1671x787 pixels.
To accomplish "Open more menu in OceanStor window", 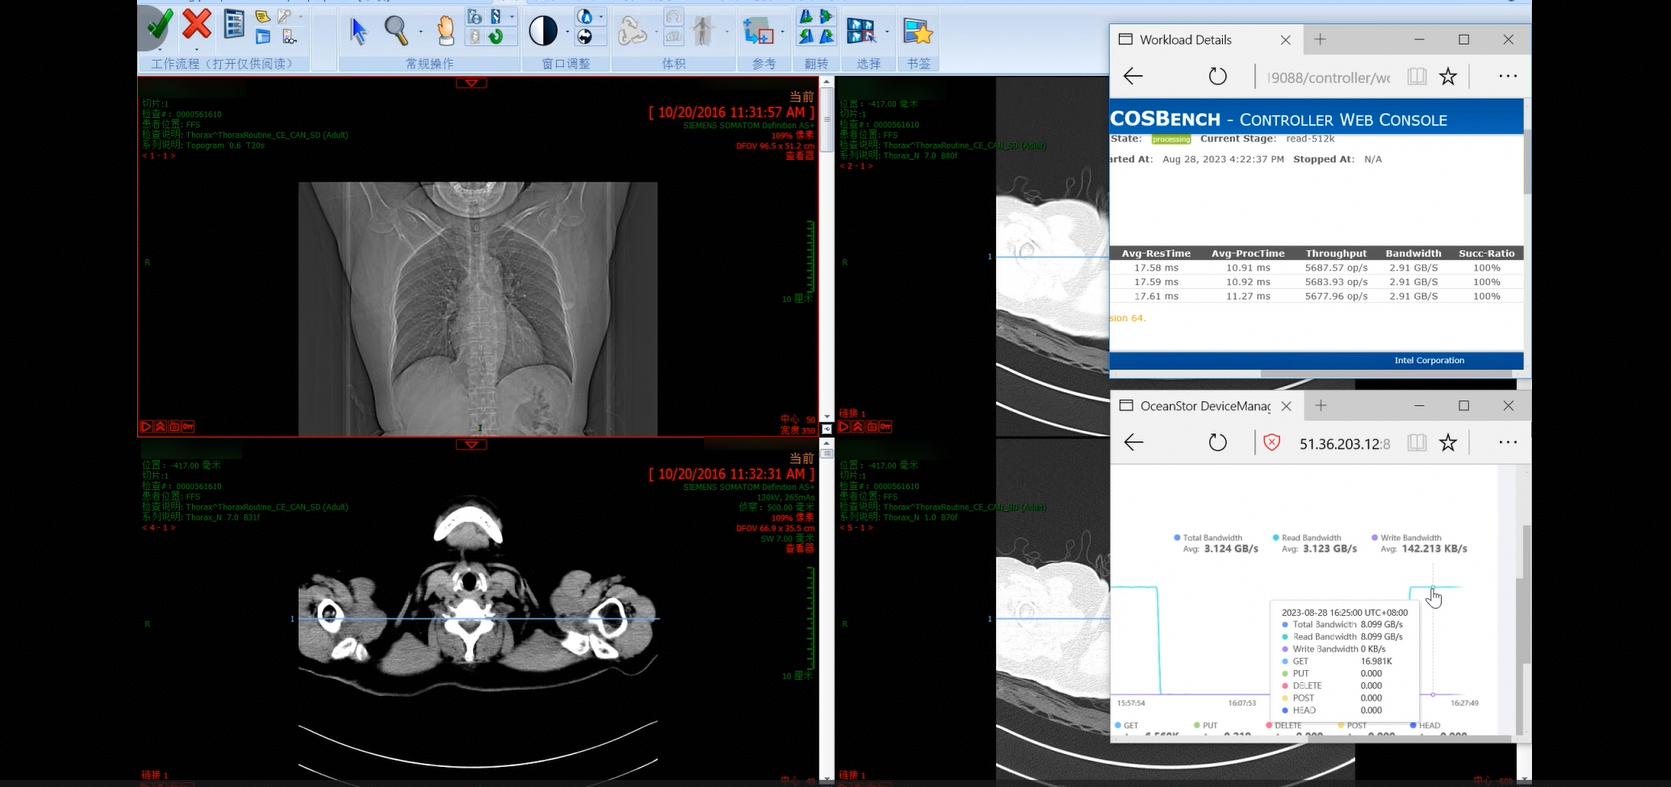I will click(1508, 442).
